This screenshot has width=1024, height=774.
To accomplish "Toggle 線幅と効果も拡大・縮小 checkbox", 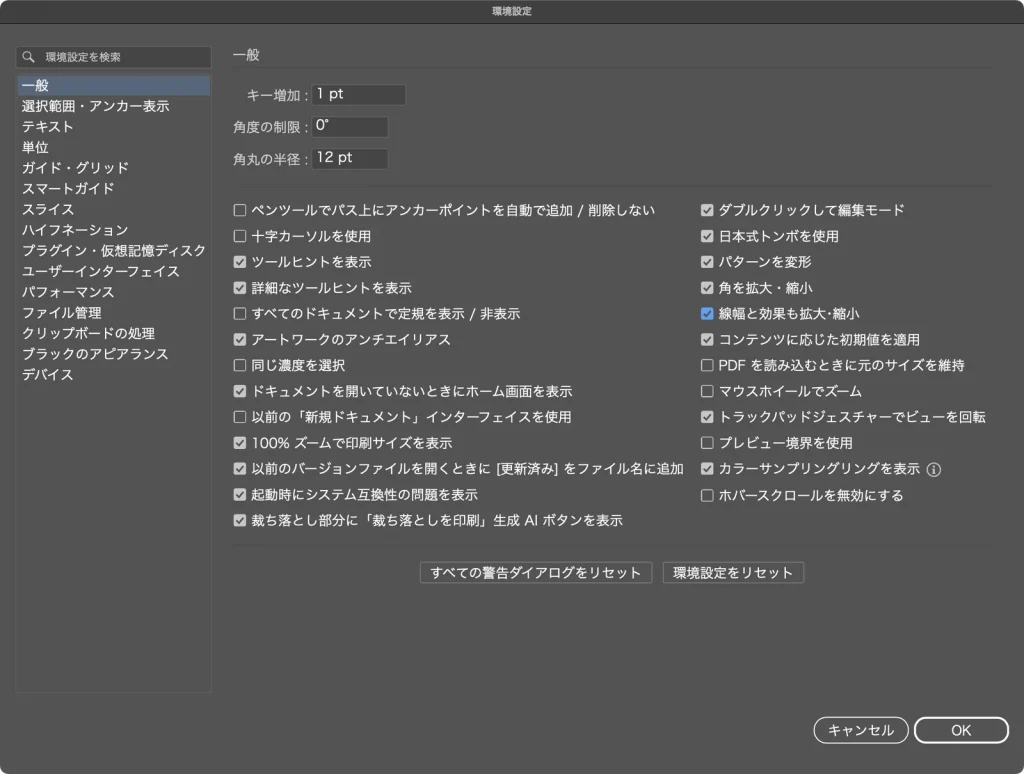I will tap(707, 314).
